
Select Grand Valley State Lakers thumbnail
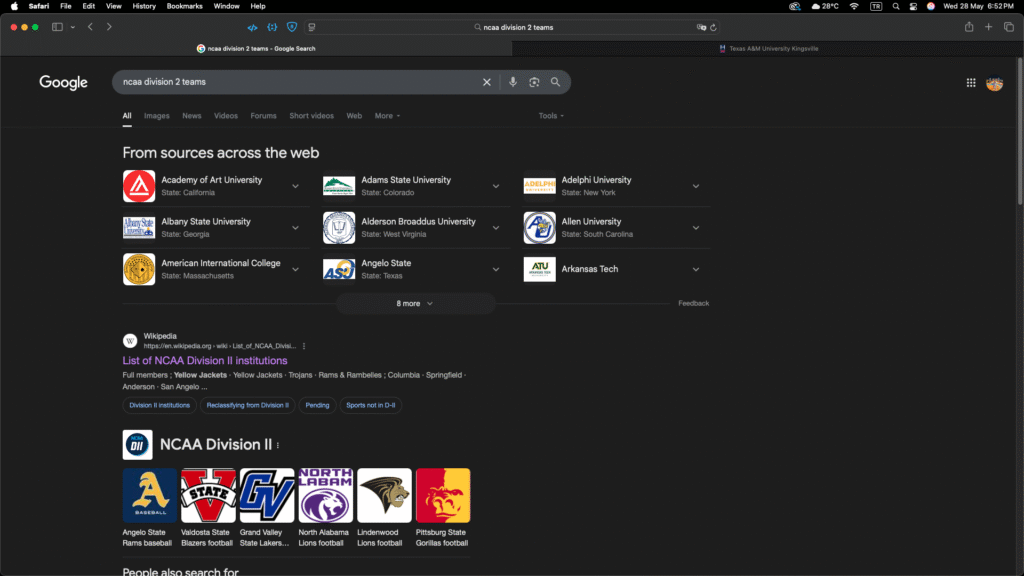pos(267,496)
